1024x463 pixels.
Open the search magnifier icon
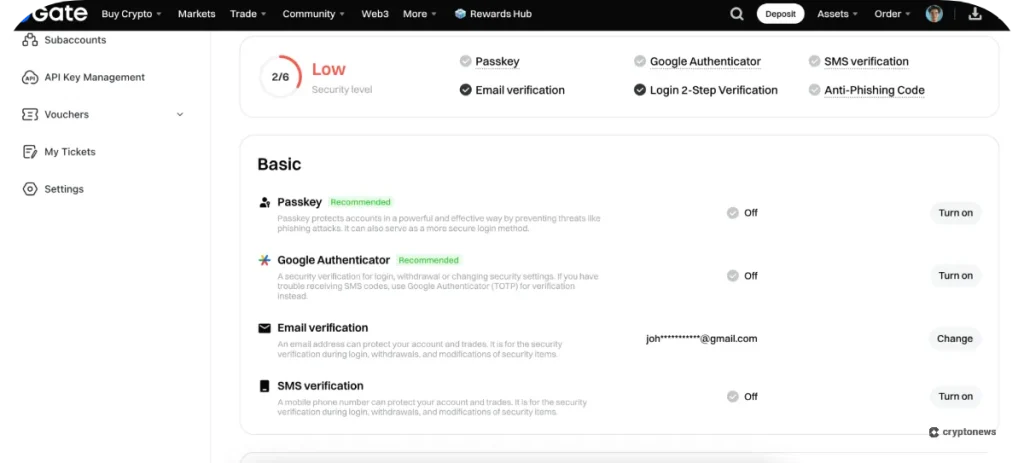point(737,14)
